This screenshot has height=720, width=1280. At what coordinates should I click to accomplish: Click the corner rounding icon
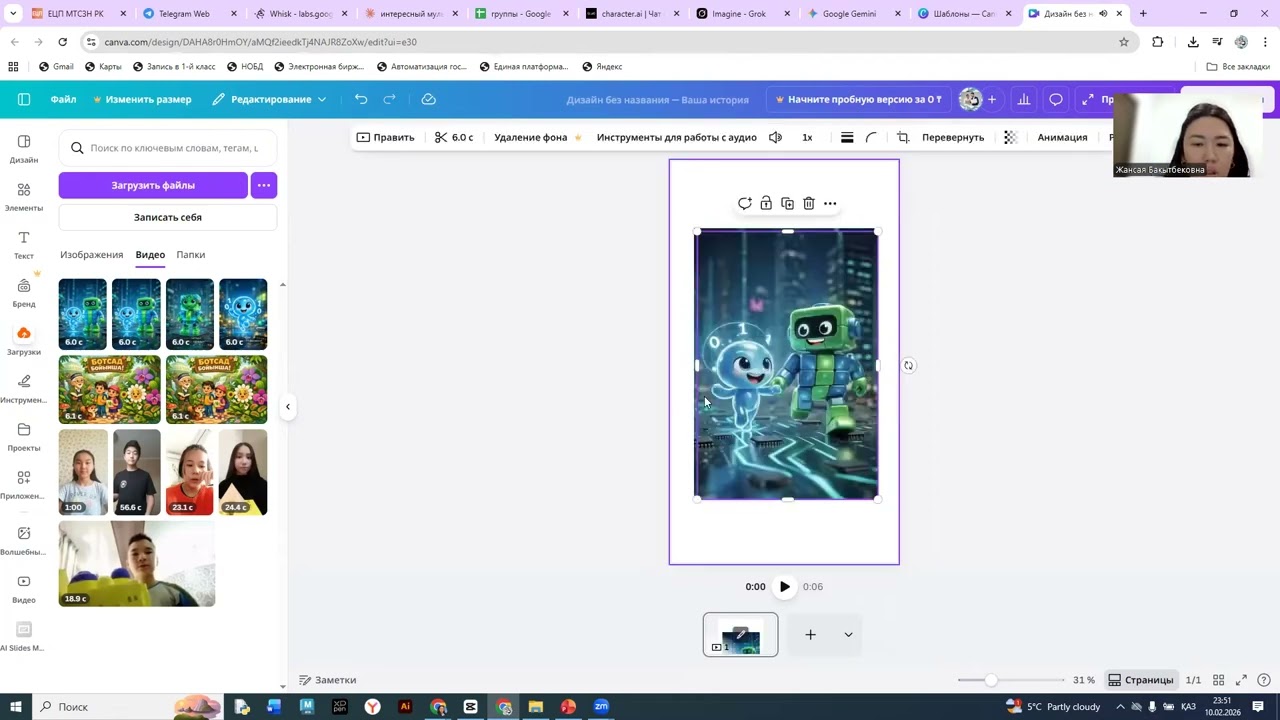pyautogui.click(x=871, y=137)
